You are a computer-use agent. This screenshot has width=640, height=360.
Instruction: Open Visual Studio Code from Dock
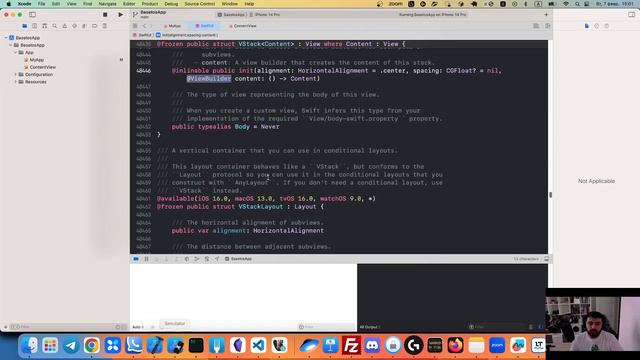coord(258,346)
